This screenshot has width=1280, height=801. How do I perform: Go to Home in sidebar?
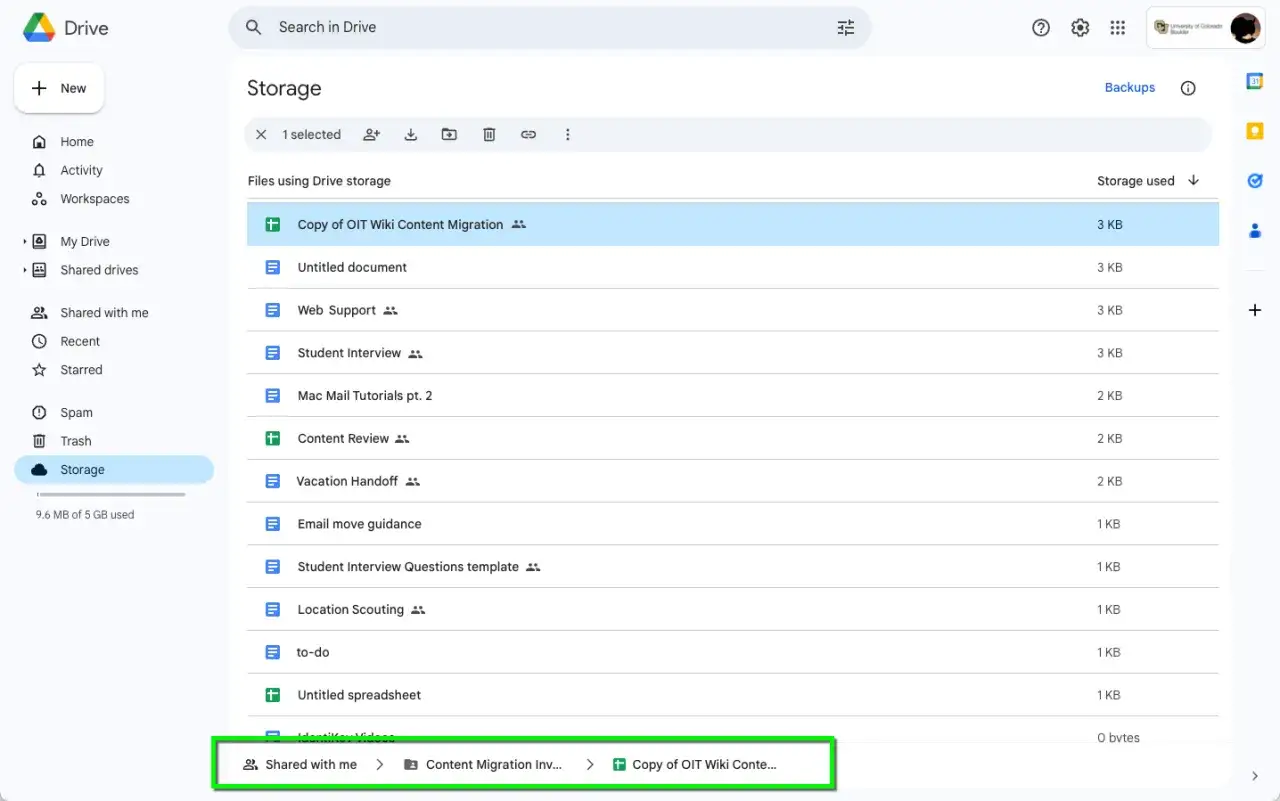[114, 142]
